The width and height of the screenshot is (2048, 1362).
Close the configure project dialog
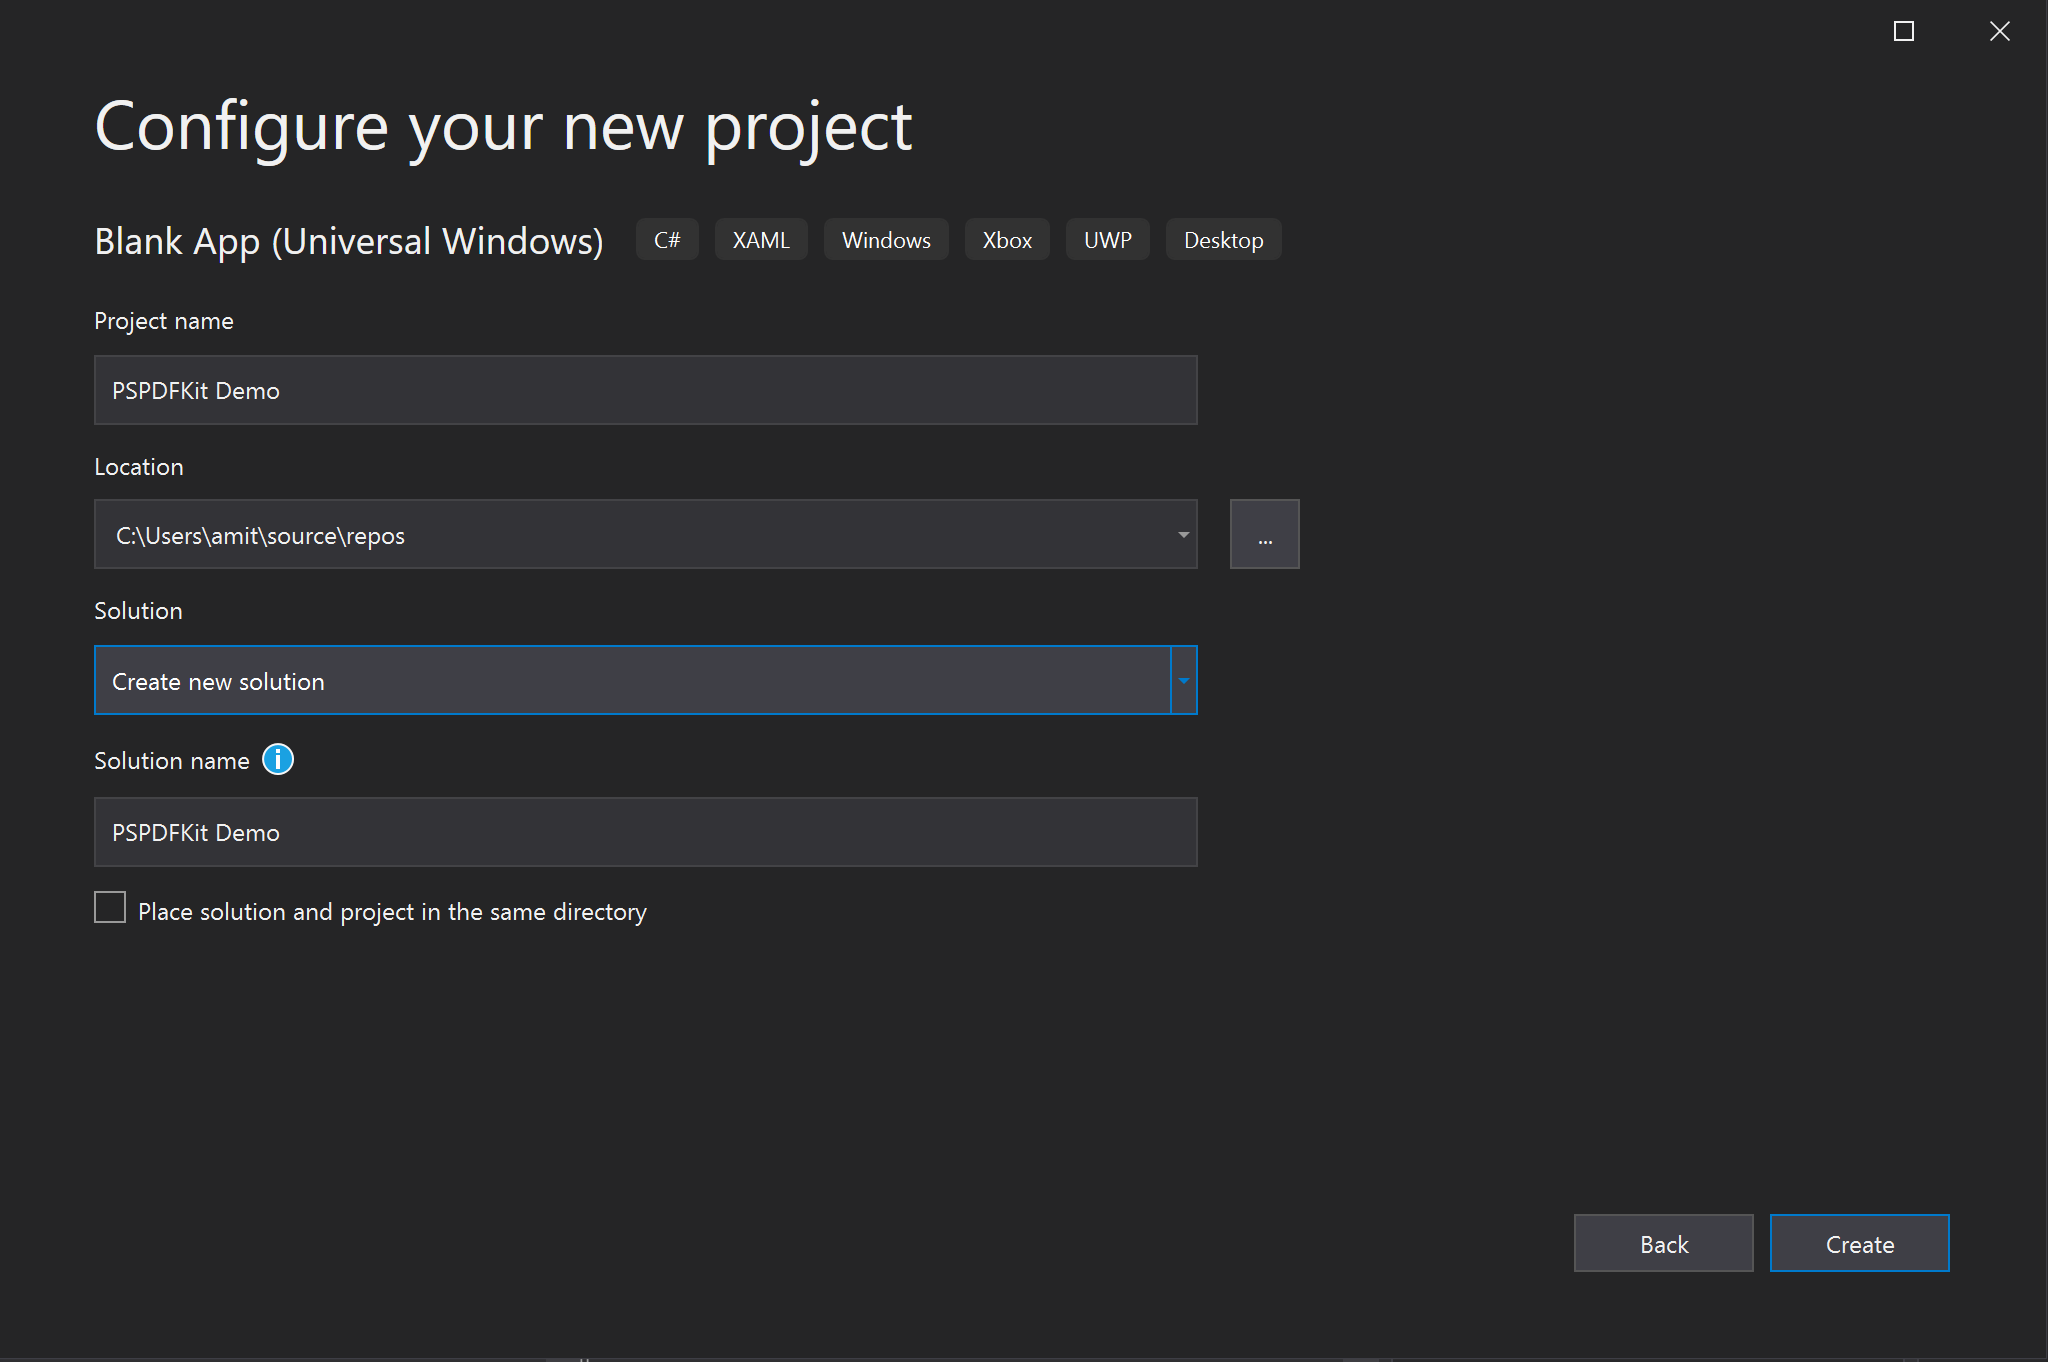point(2000,31)
